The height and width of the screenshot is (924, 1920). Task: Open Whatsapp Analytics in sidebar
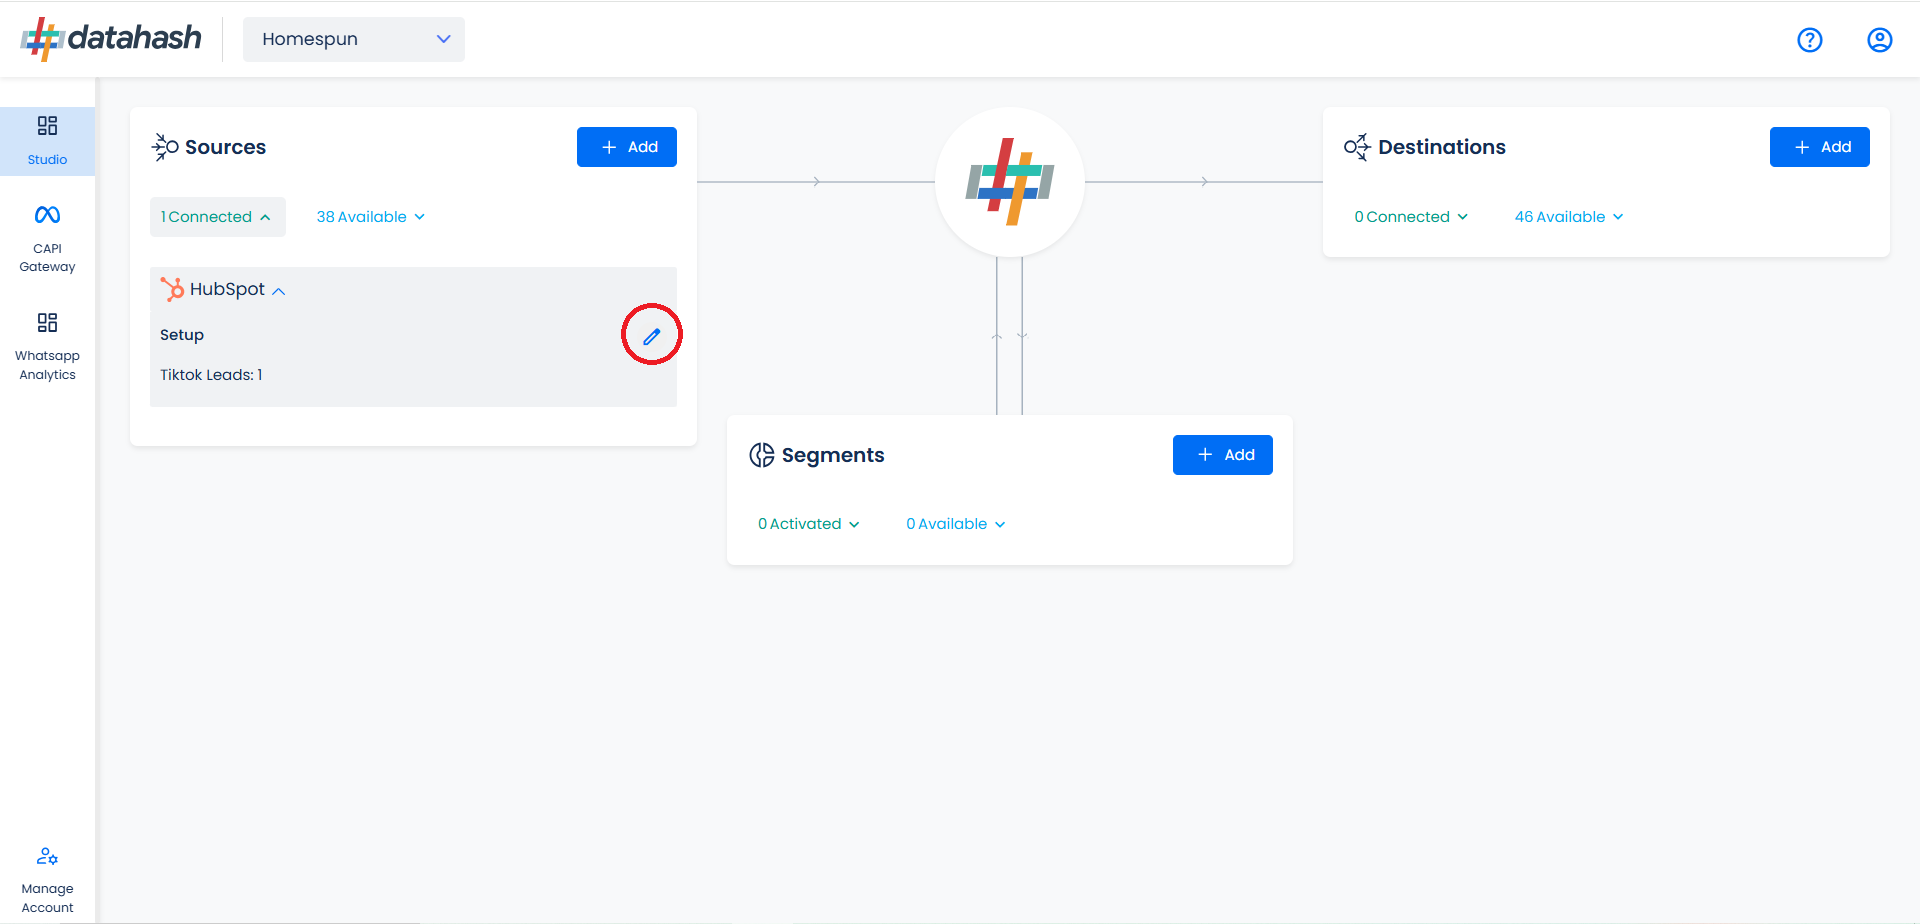(x=47, y=346)
